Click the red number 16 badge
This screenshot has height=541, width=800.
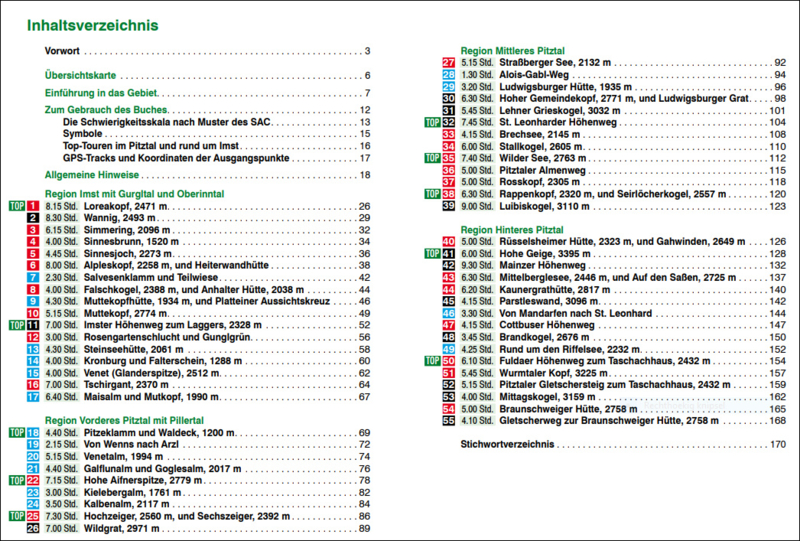tap(33, 385)
